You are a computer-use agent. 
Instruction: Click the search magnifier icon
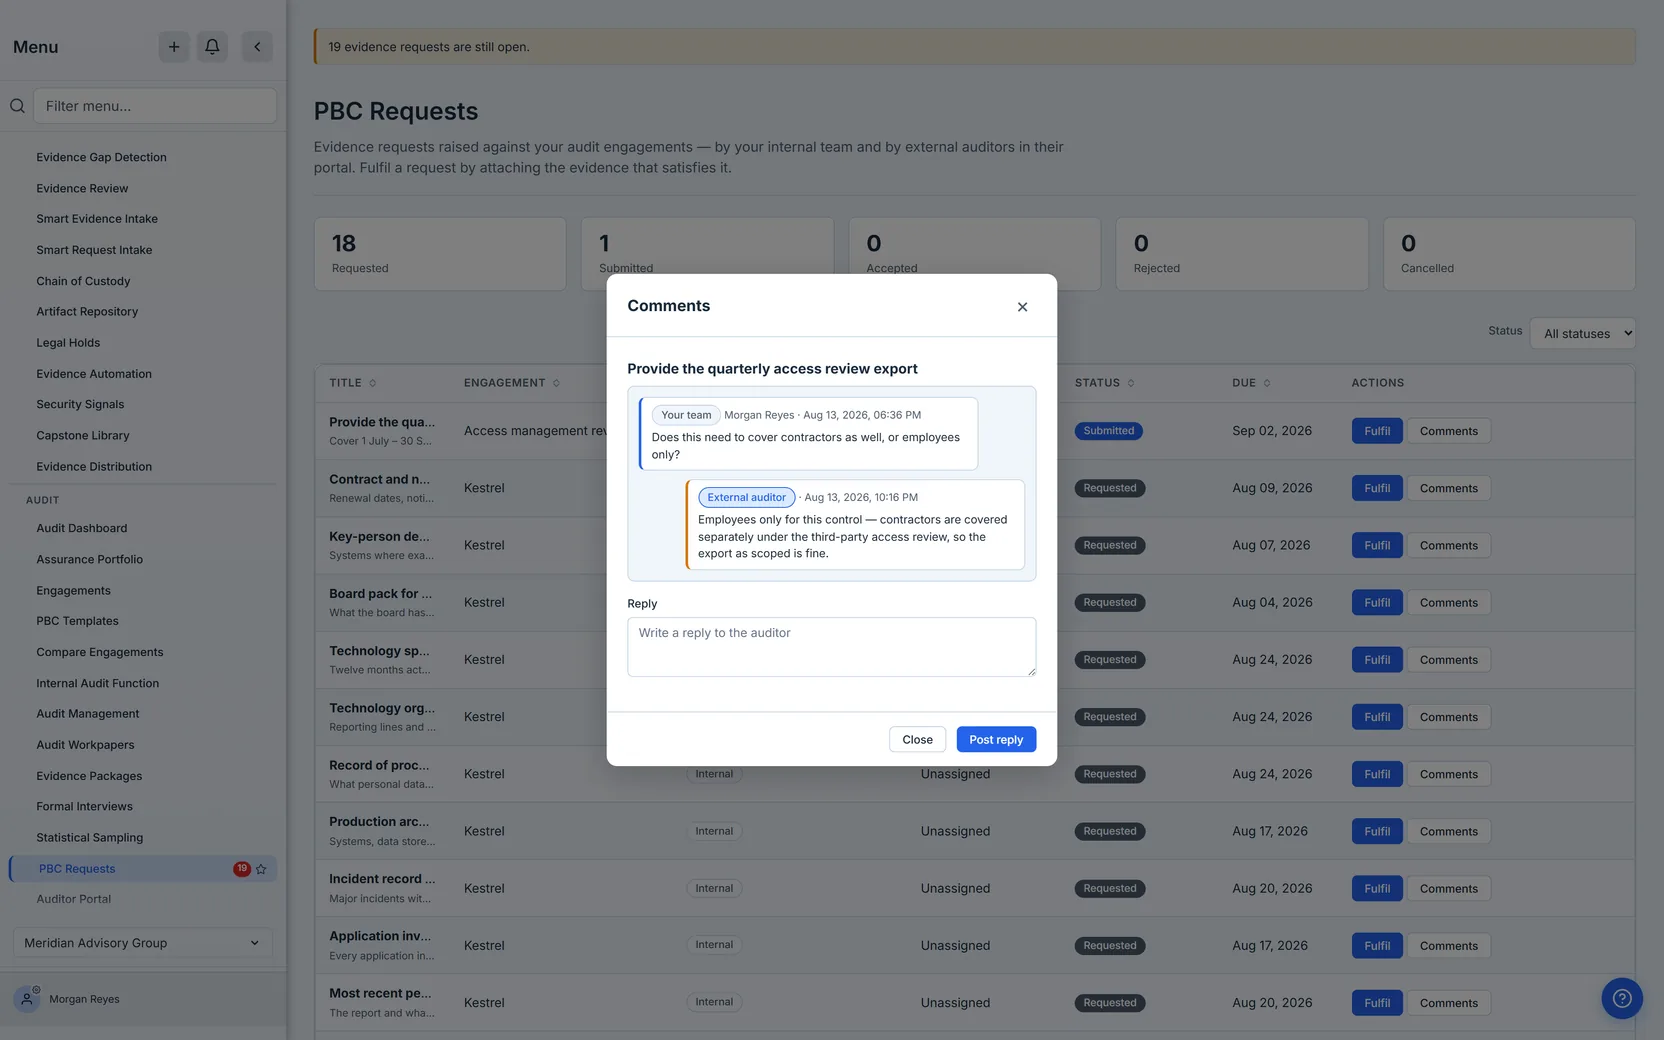17,106
